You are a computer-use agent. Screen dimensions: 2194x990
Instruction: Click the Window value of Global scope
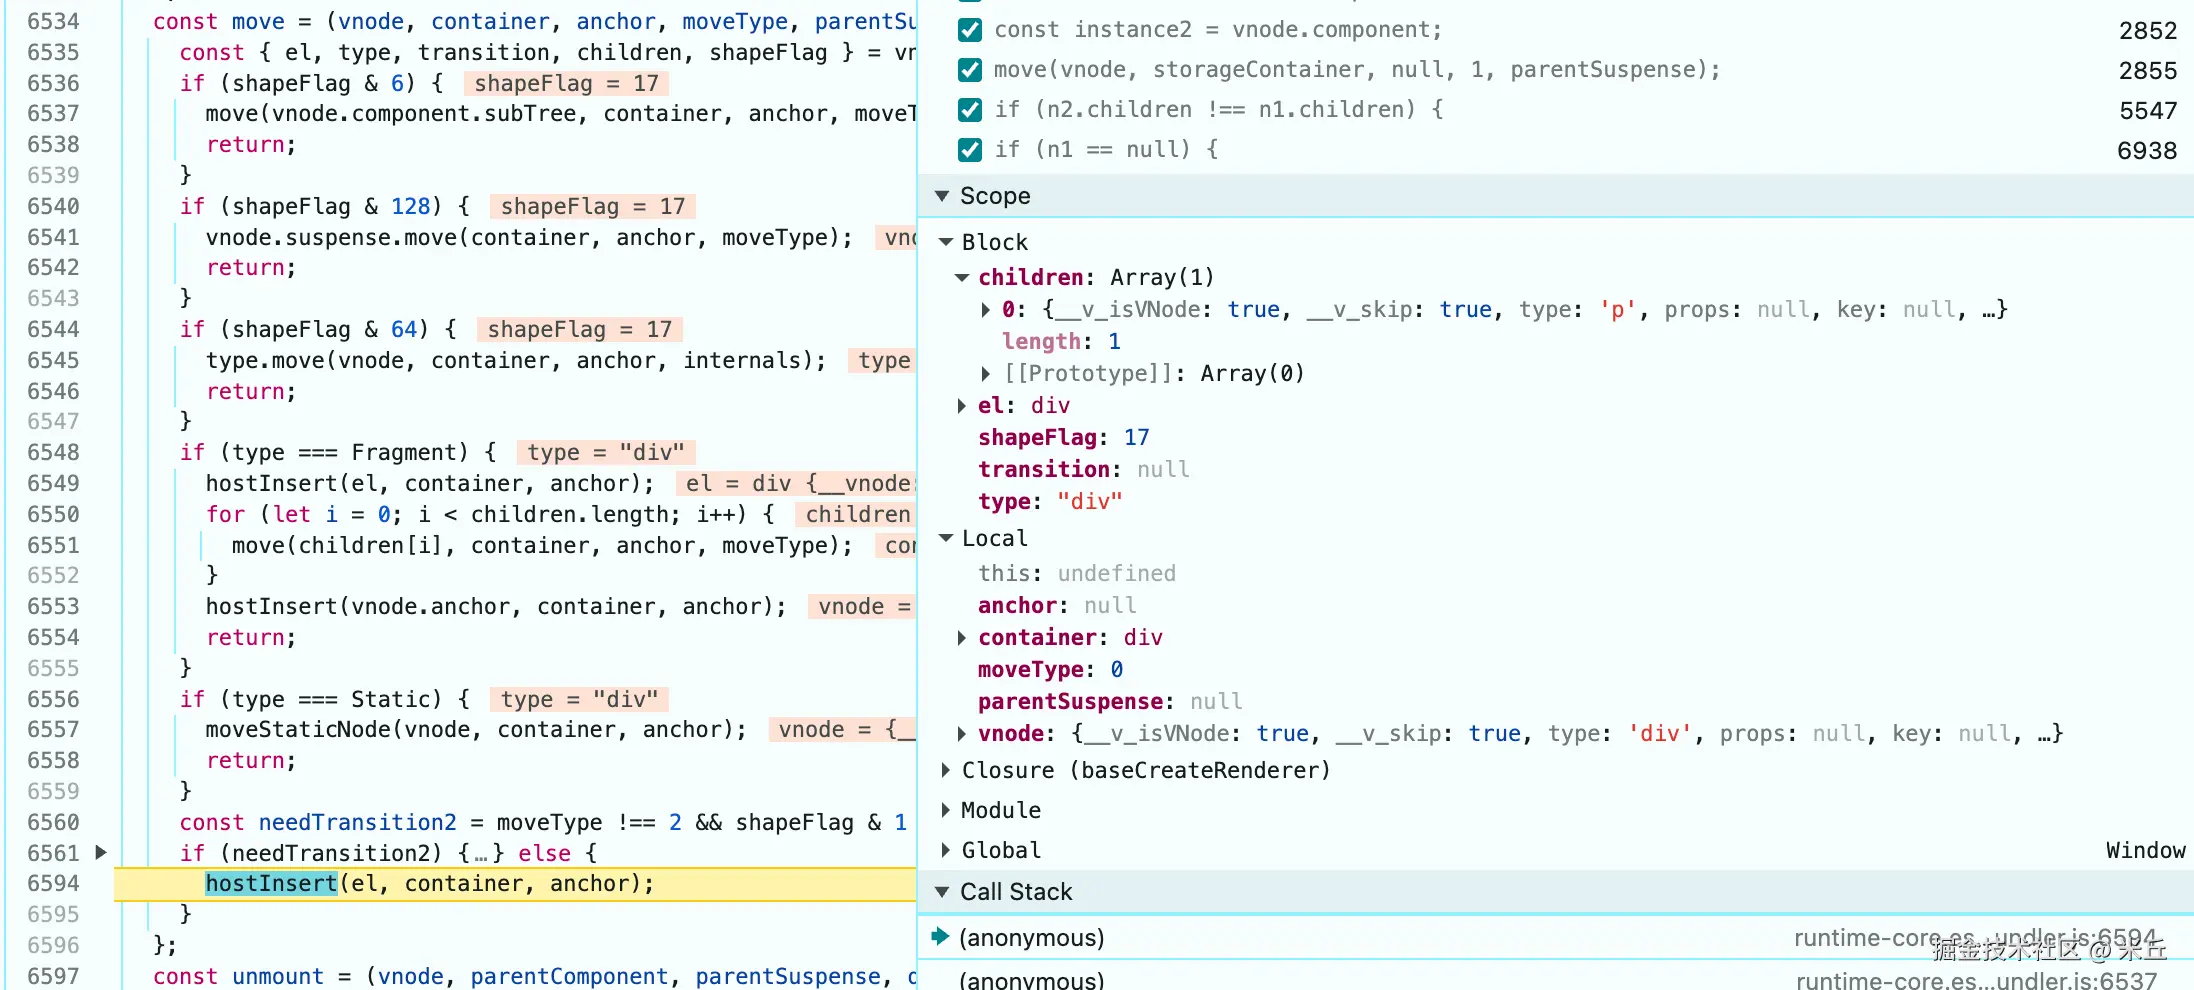pos(2145,850)
